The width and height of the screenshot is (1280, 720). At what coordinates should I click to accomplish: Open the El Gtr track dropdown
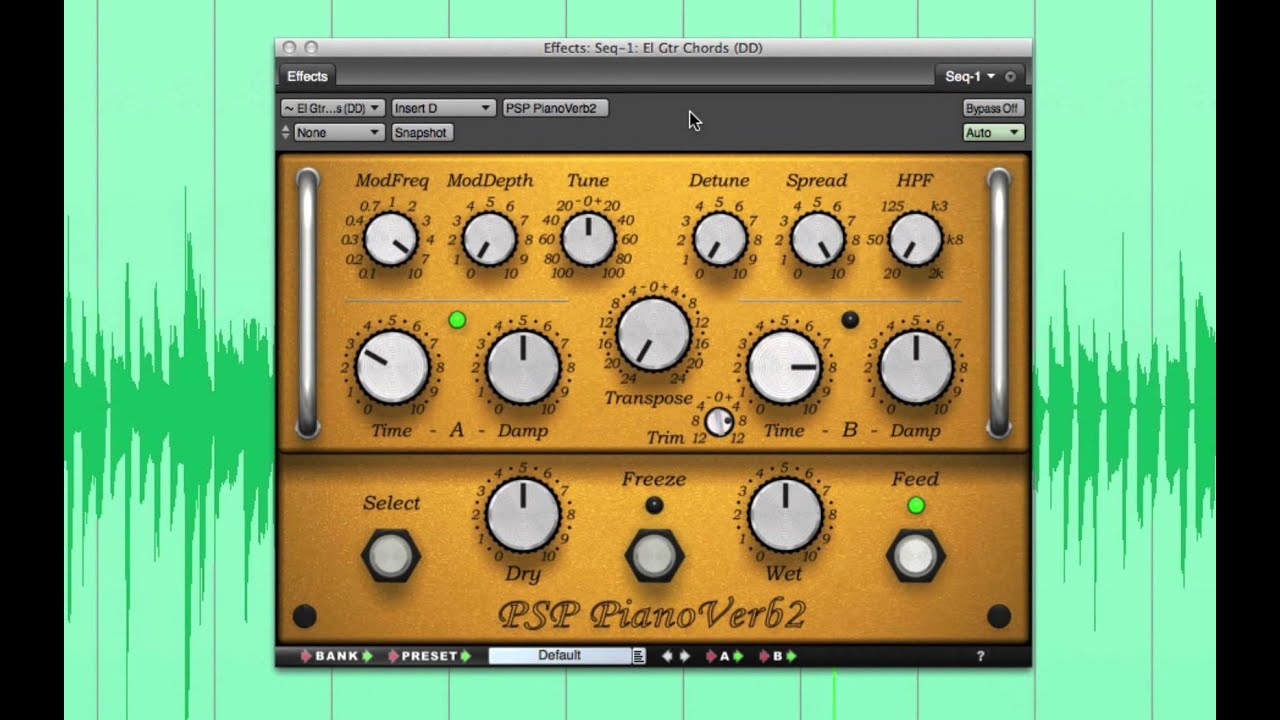332,108
